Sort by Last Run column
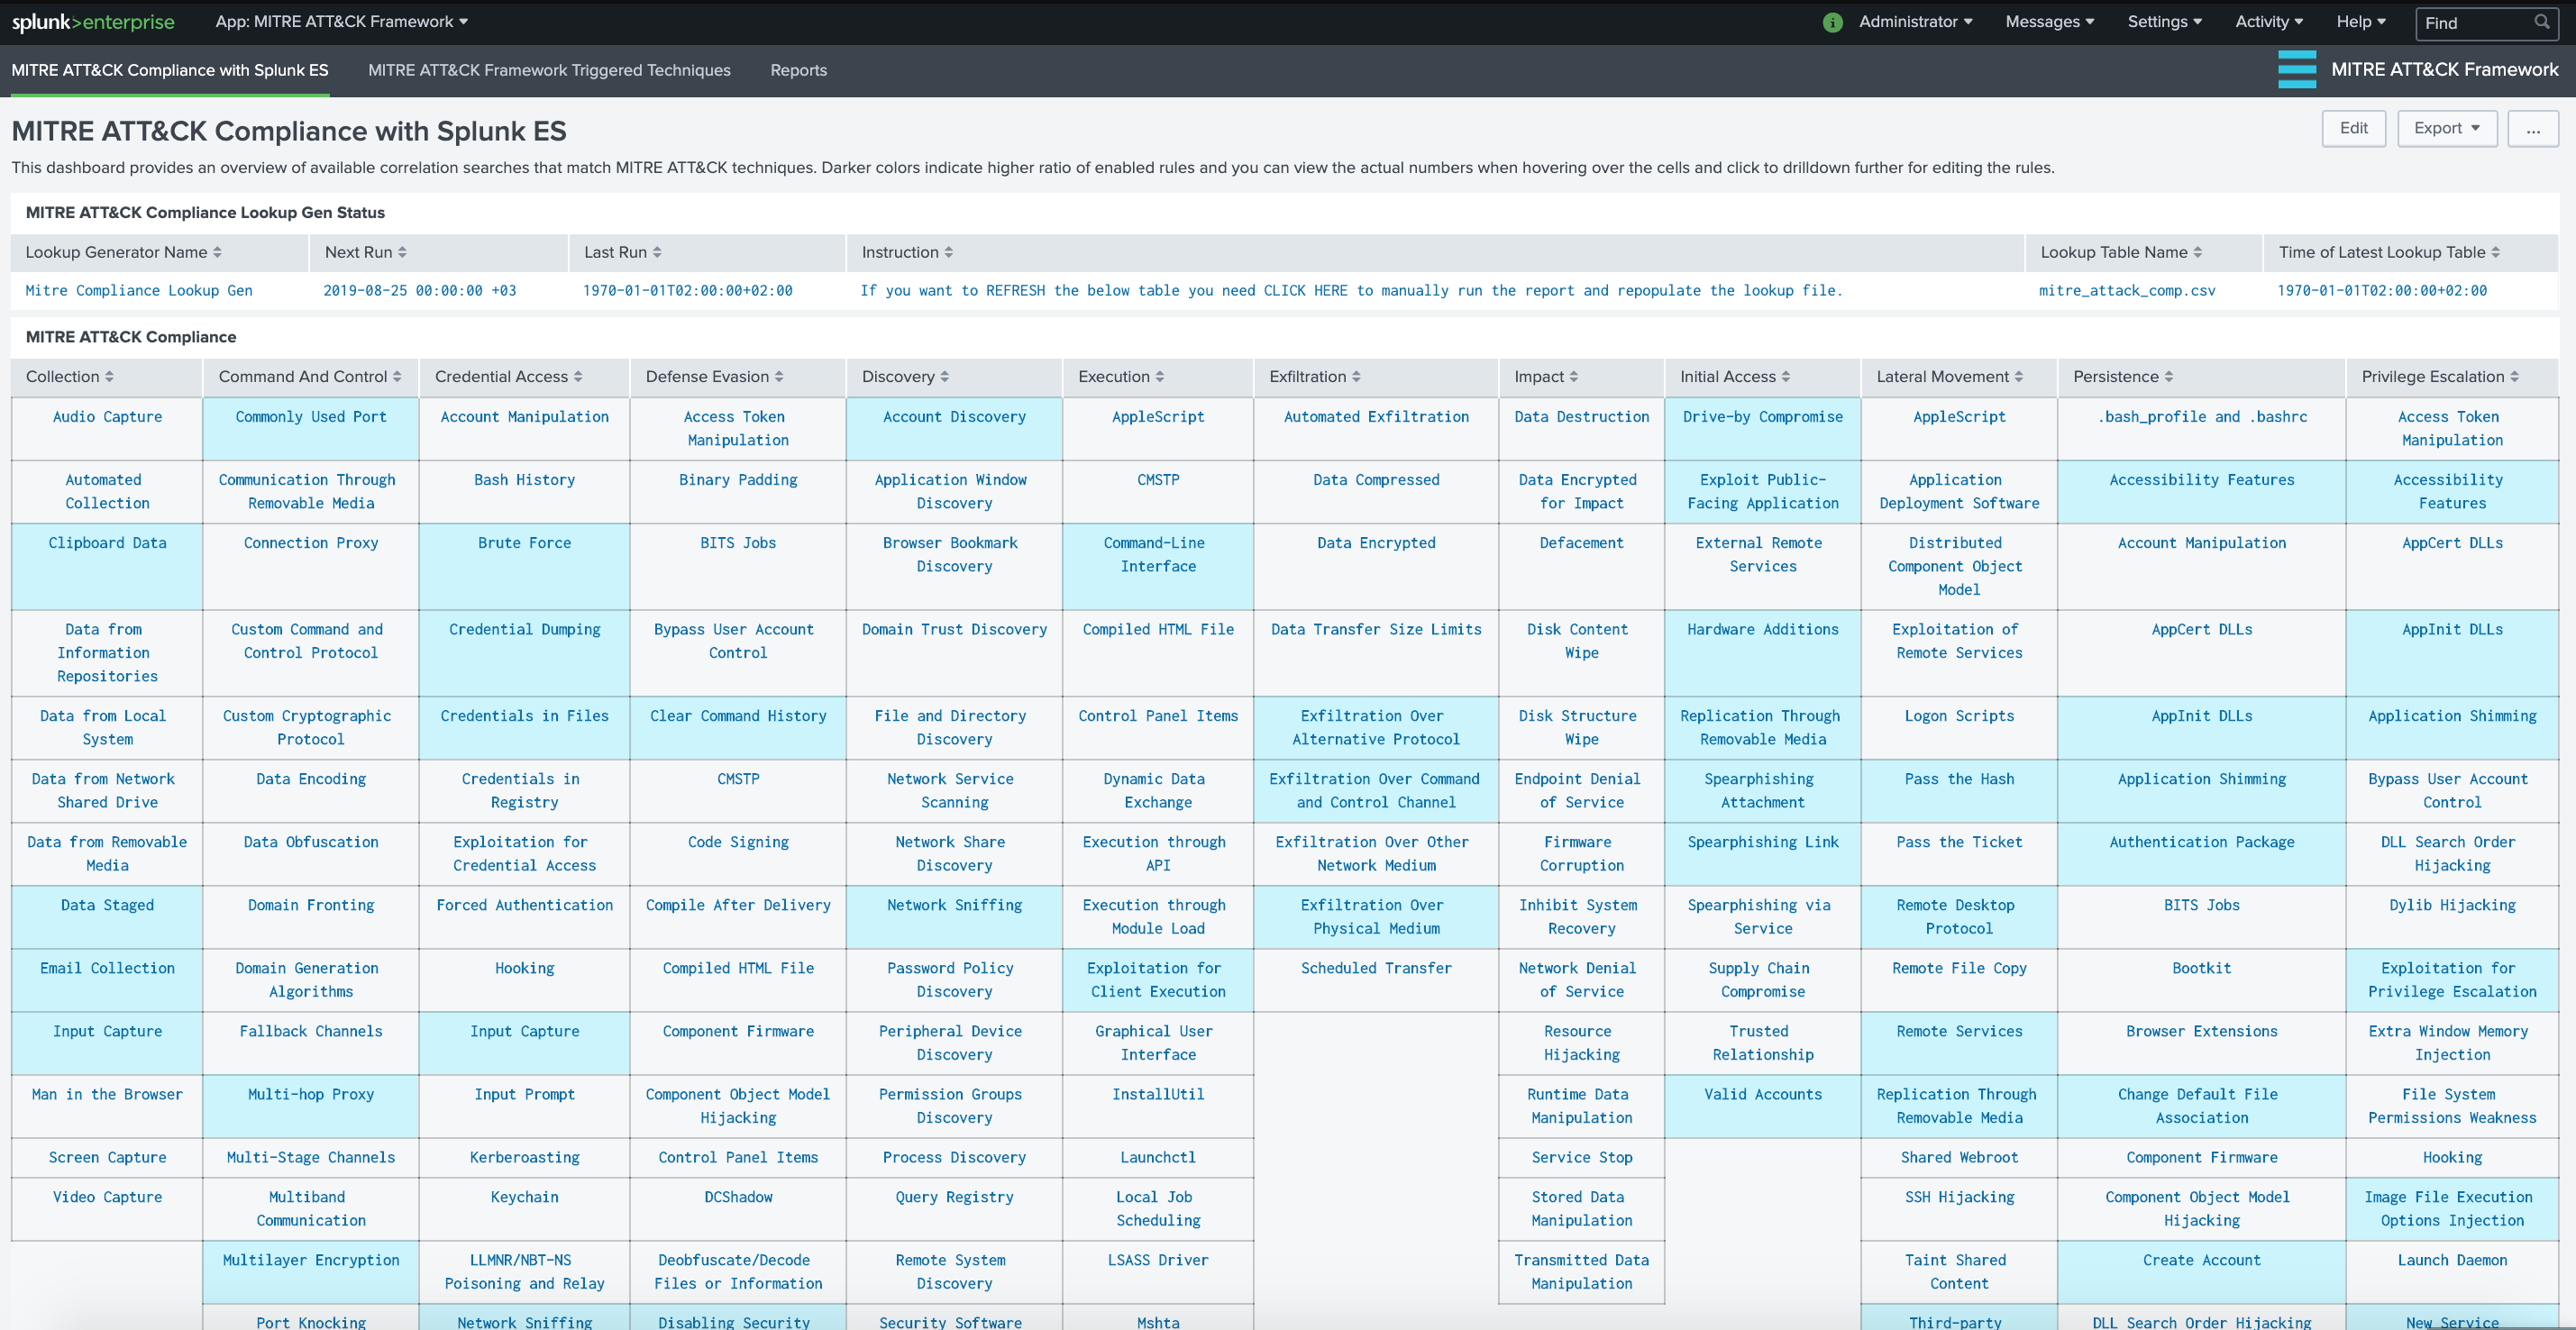 pos(622,252)
